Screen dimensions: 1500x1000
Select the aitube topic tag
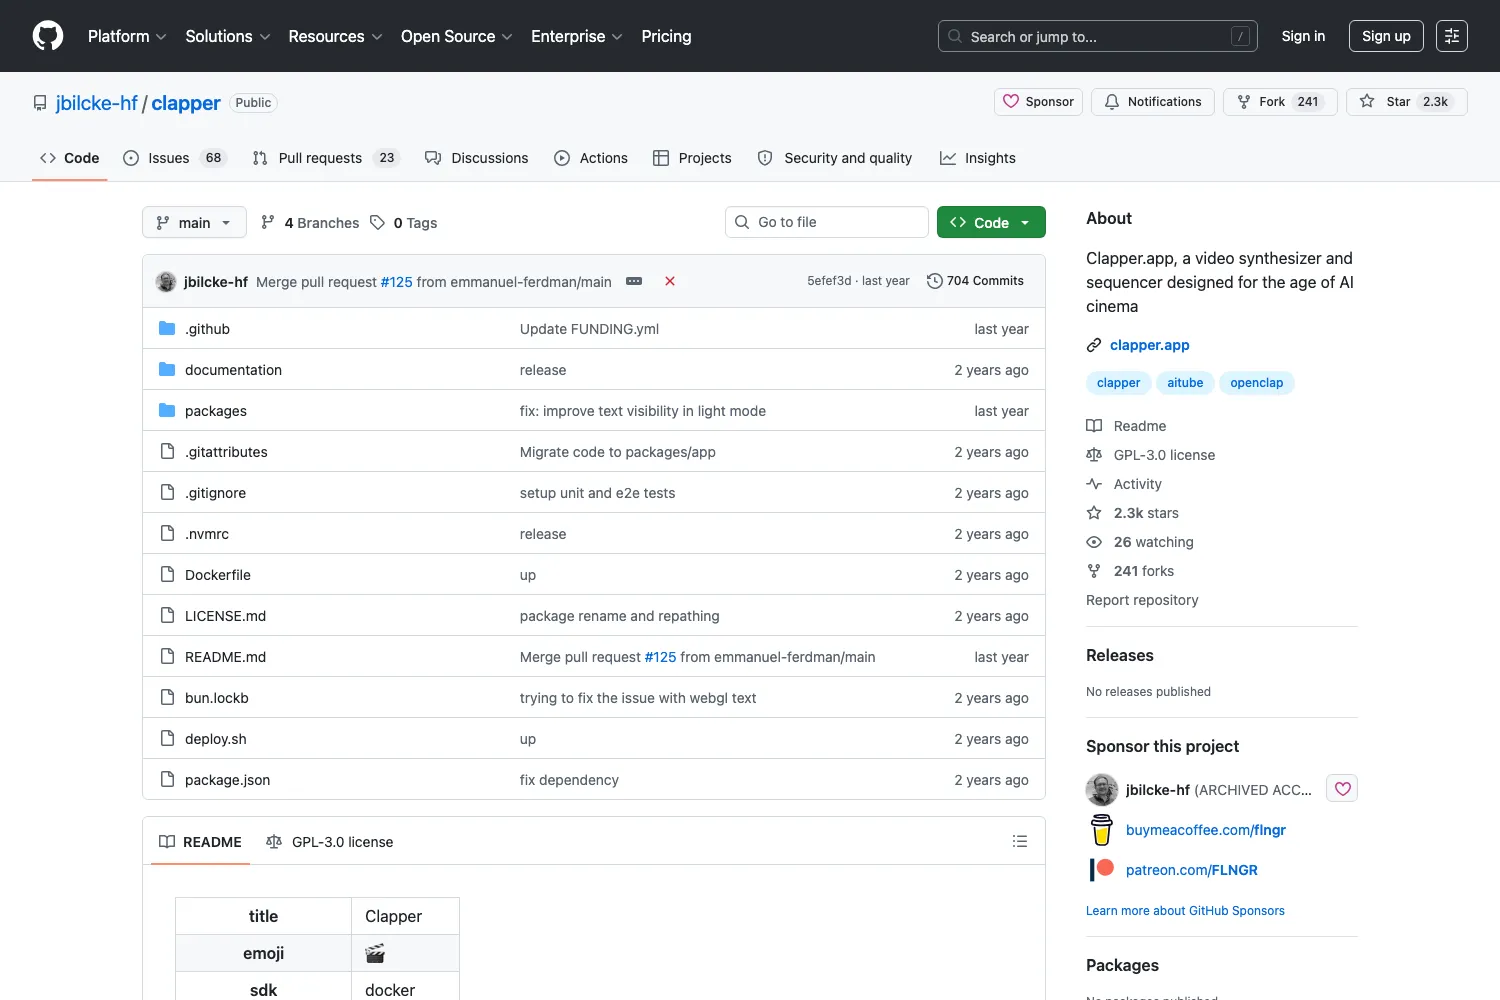click(1185, 383)
